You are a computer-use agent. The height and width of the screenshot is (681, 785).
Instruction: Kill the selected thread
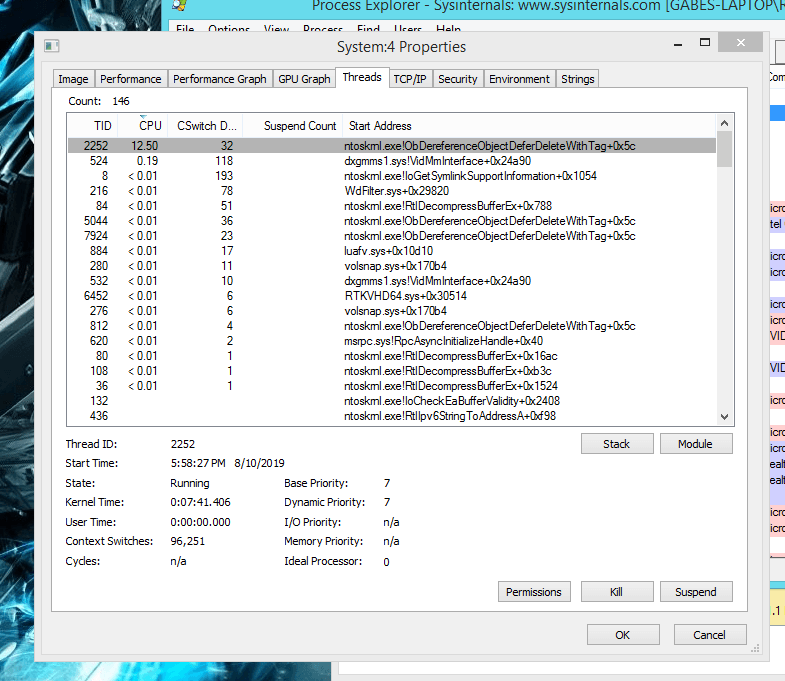tap(617, 592)
